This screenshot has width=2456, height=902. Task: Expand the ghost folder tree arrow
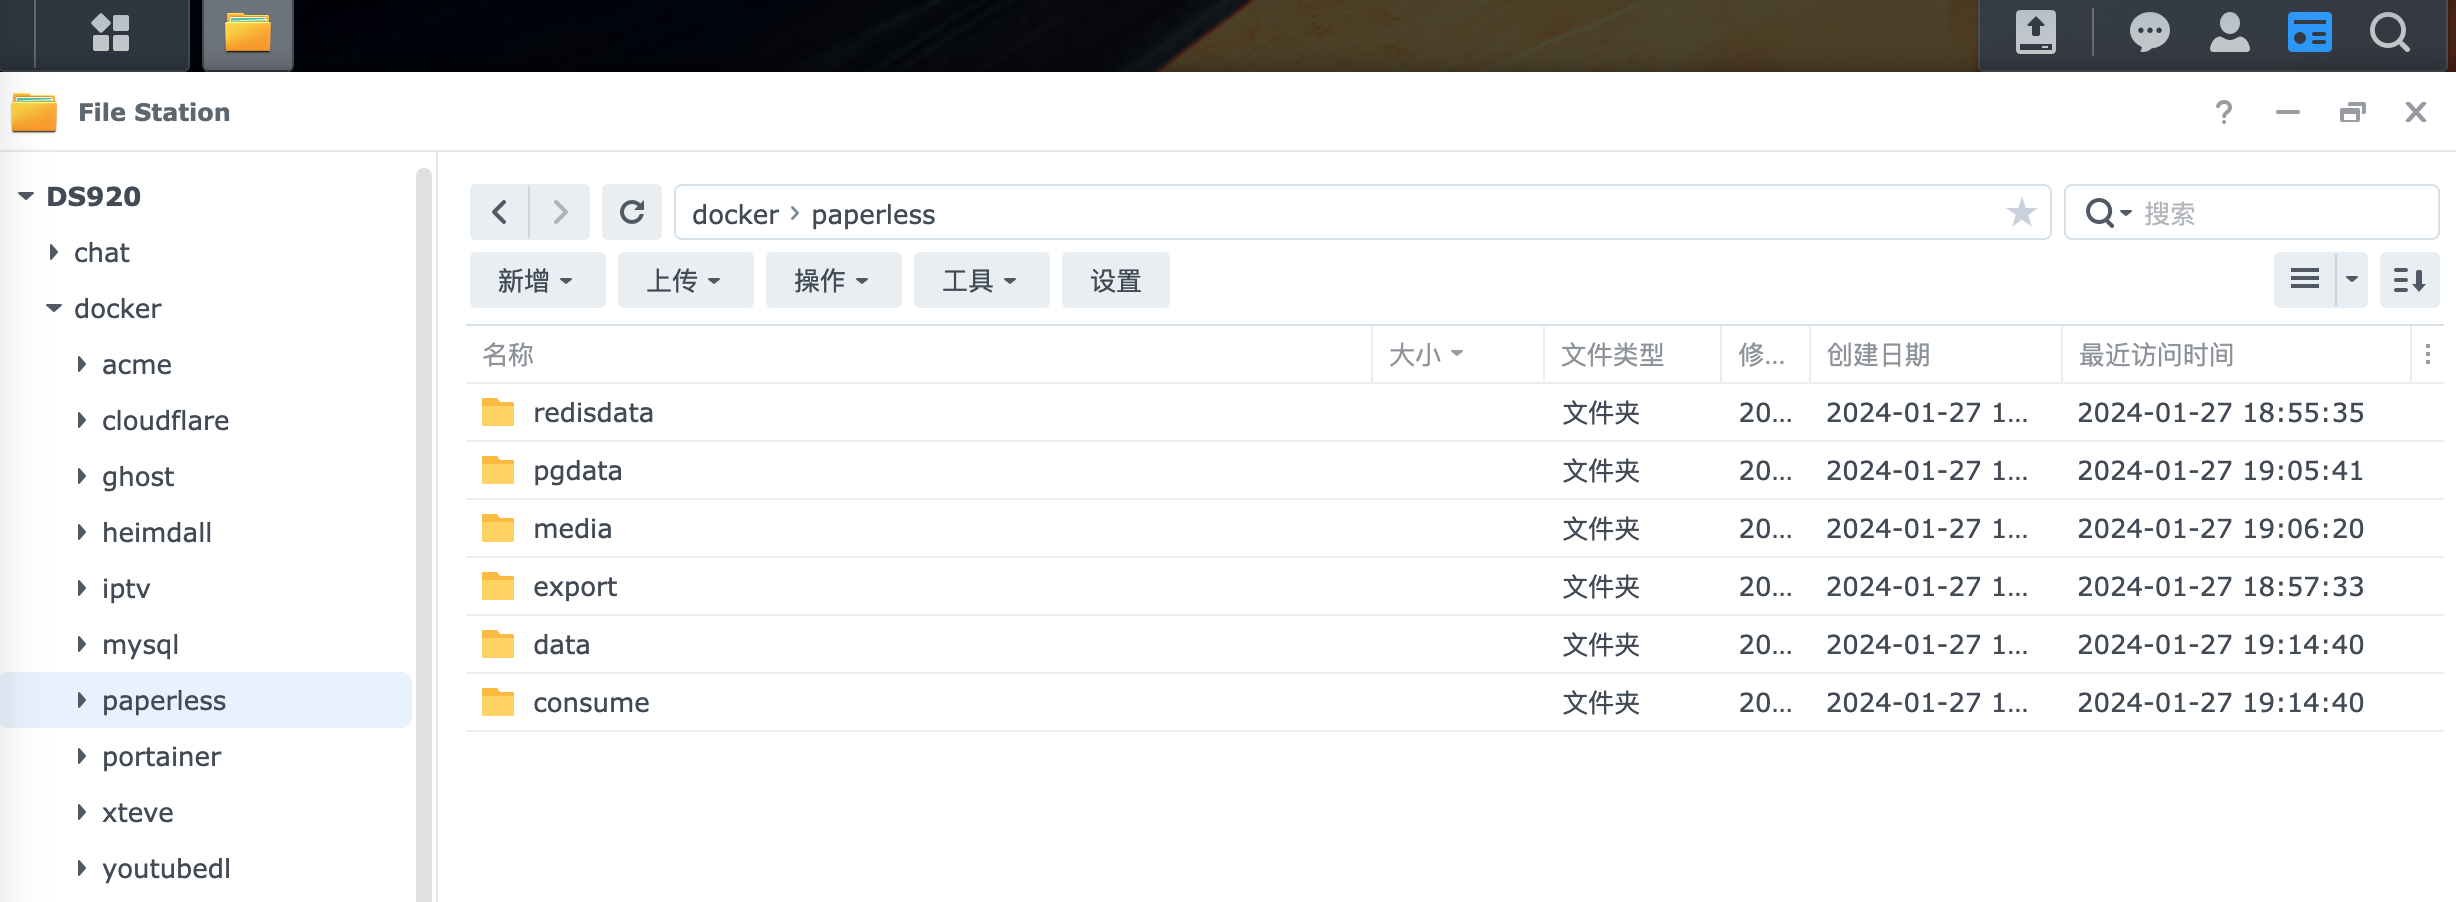click(82, 476)
